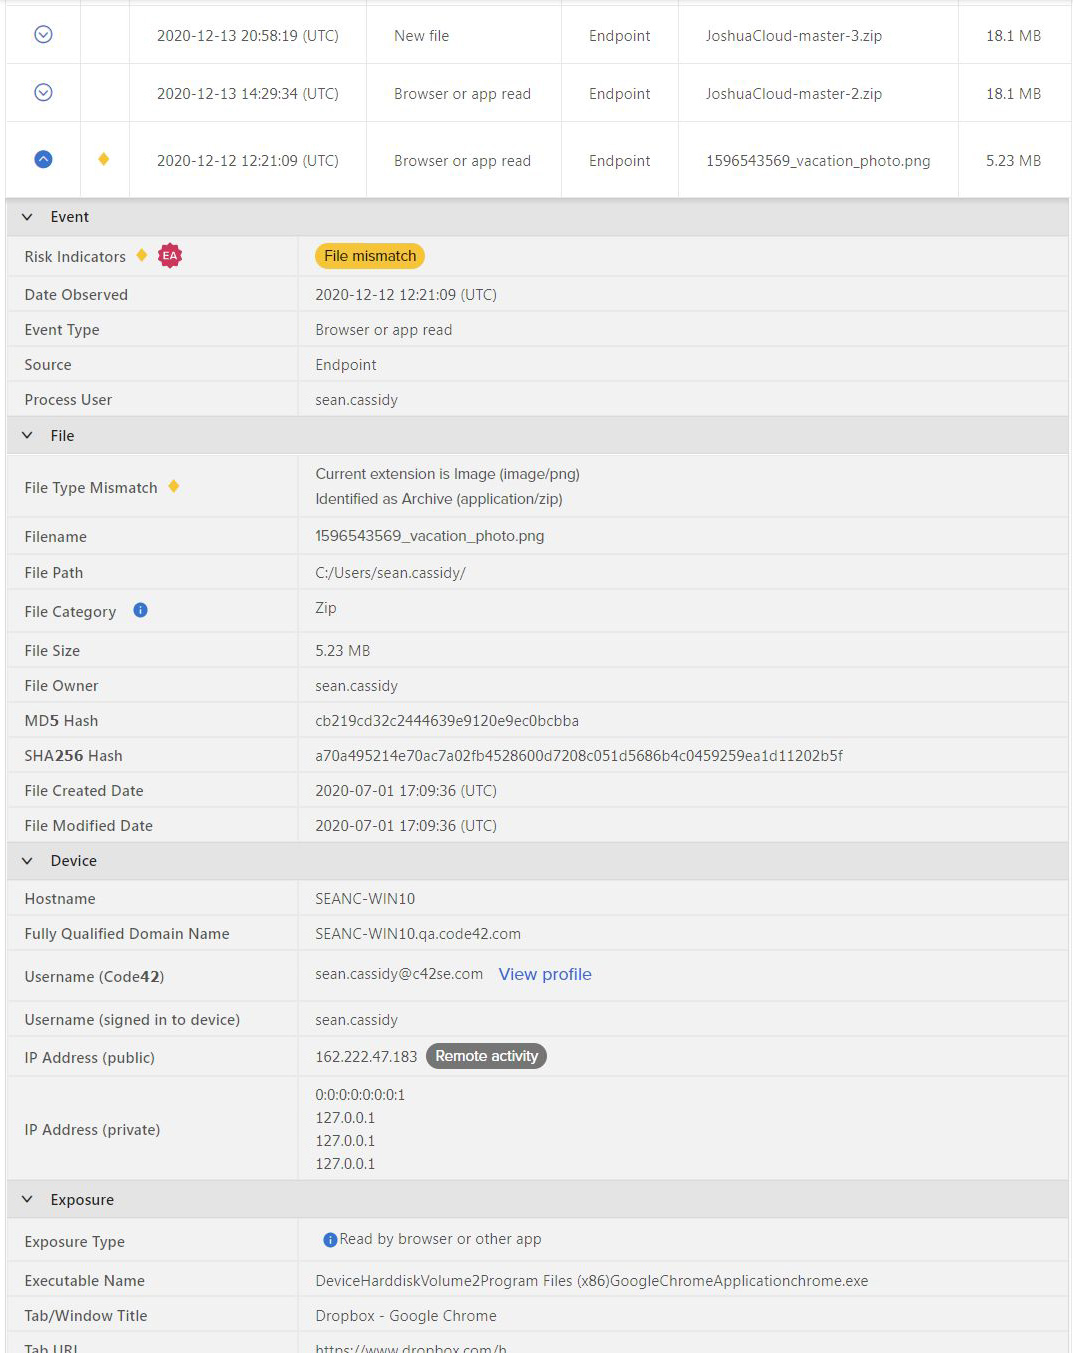Click the public IP address 162.222.47.183
The image size is (1075, 1353).
pyautogui.click(x=366, y=1057)
